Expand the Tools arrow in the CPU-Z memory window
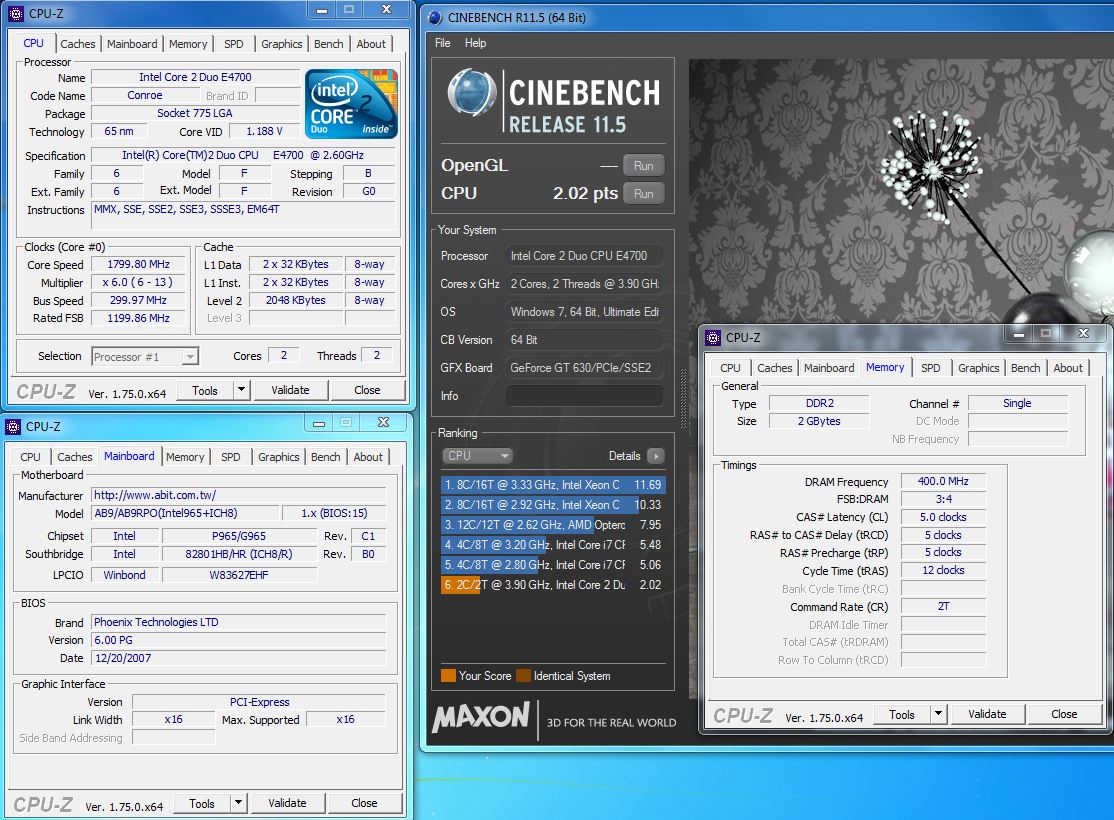Image resolution: width=1114 pixels, height=820 pixels. (939, 713)
